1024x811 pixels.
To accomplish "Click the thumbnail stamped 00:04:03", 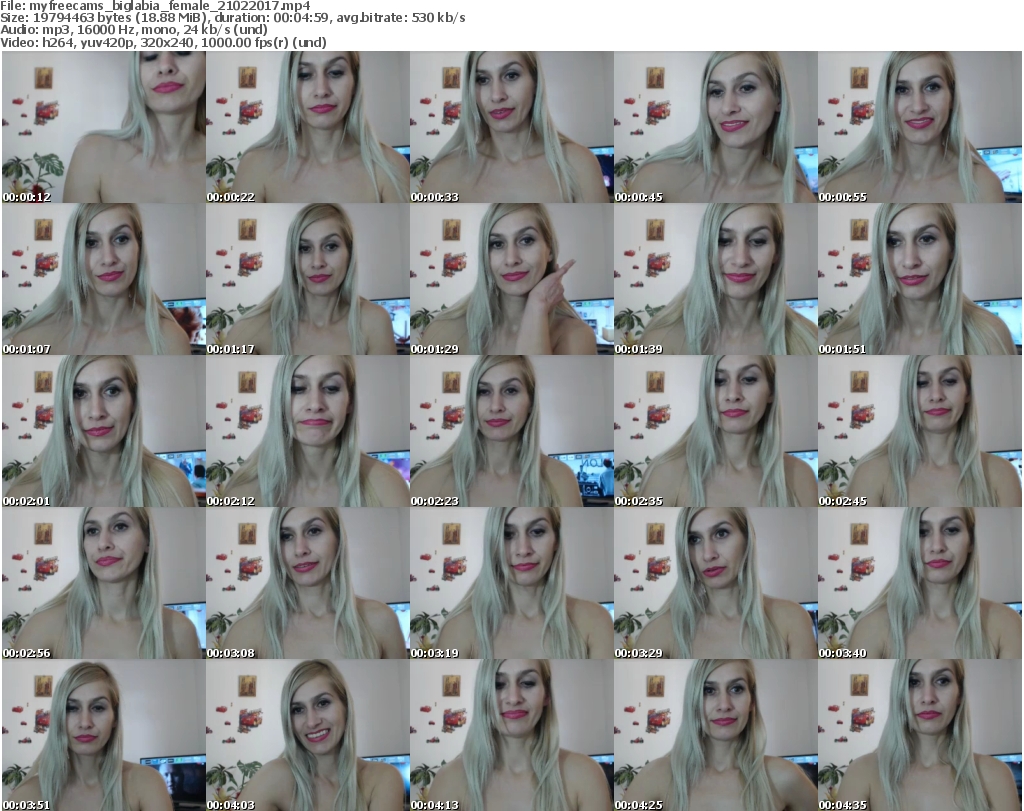I will pyautogui.click(x=308, y=735).
